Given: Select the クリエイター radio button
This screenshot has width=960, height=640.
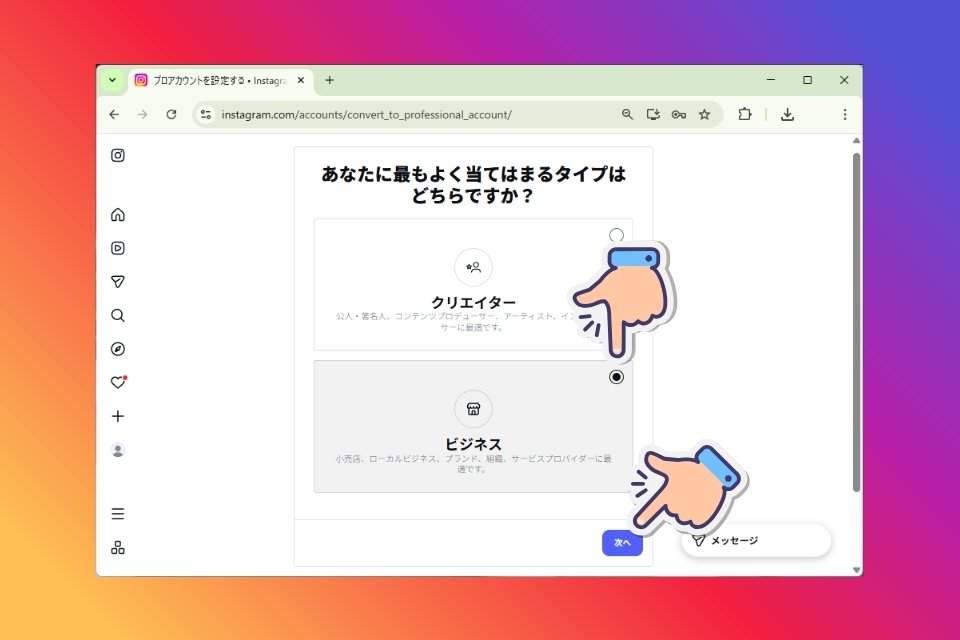Looking at the screenshot, I should point(616,235).
